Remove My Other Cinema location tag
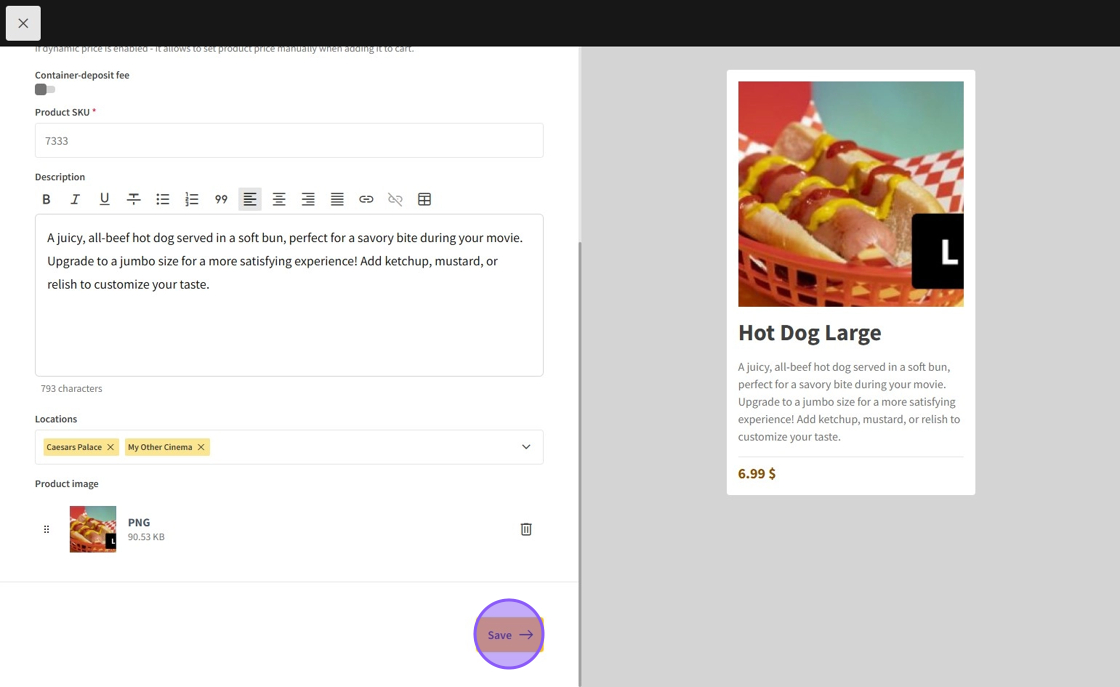Screen dimensions: 1120x687 201,447
